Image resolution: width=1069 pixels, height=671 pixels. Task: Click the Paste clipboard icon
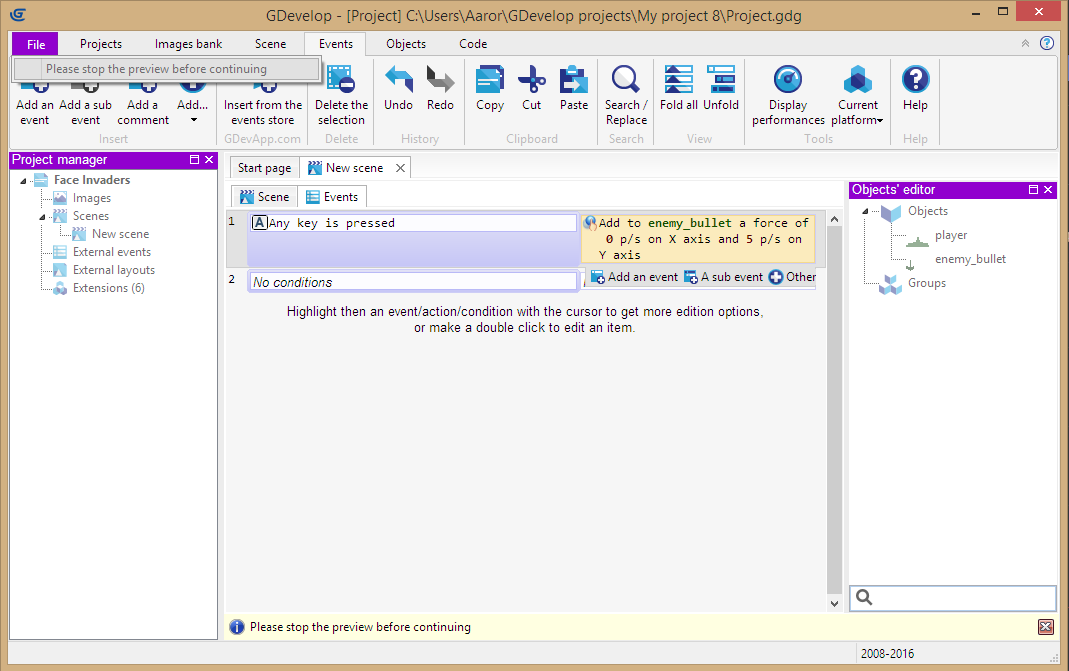pyautogui.click(x=574, y=79)
